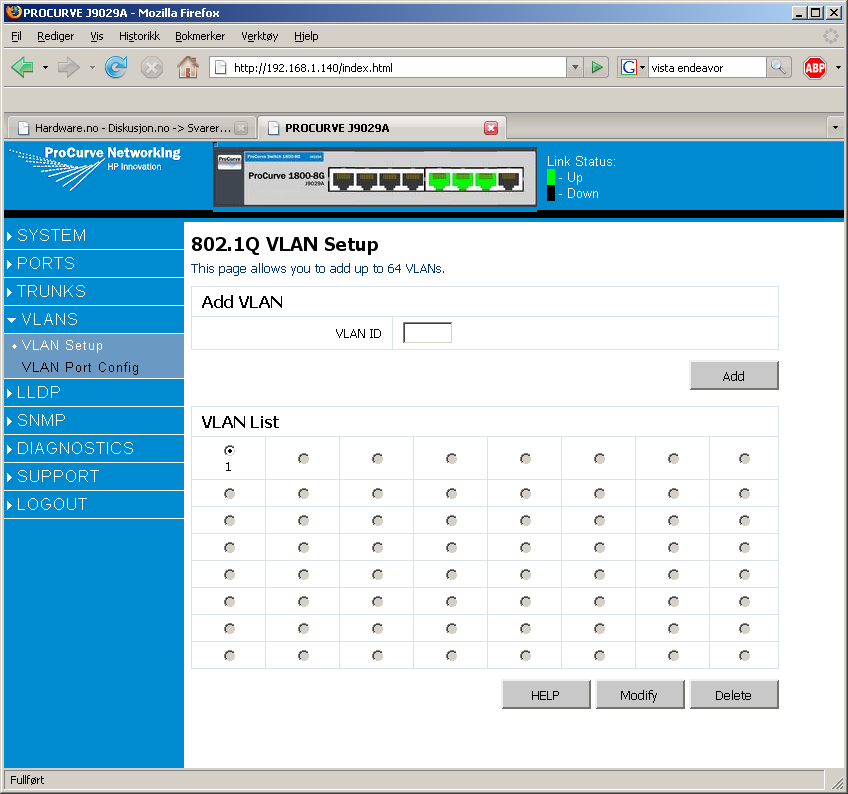848x794 pixels.
Task: Click the search box with vista endeavor
Action: pyautogui.click(x=707, y=68)
